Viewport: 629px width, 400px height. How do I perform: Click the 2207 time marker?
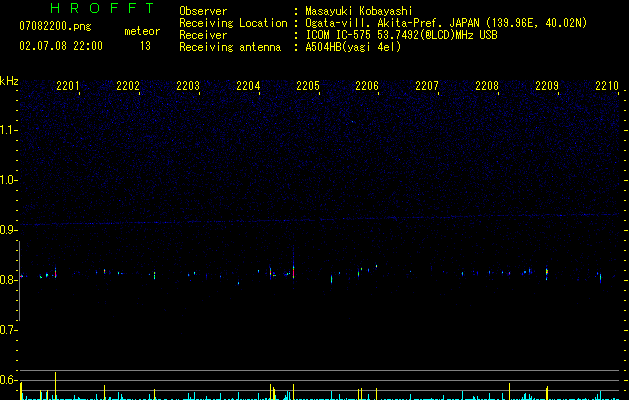tap(427, 86)
